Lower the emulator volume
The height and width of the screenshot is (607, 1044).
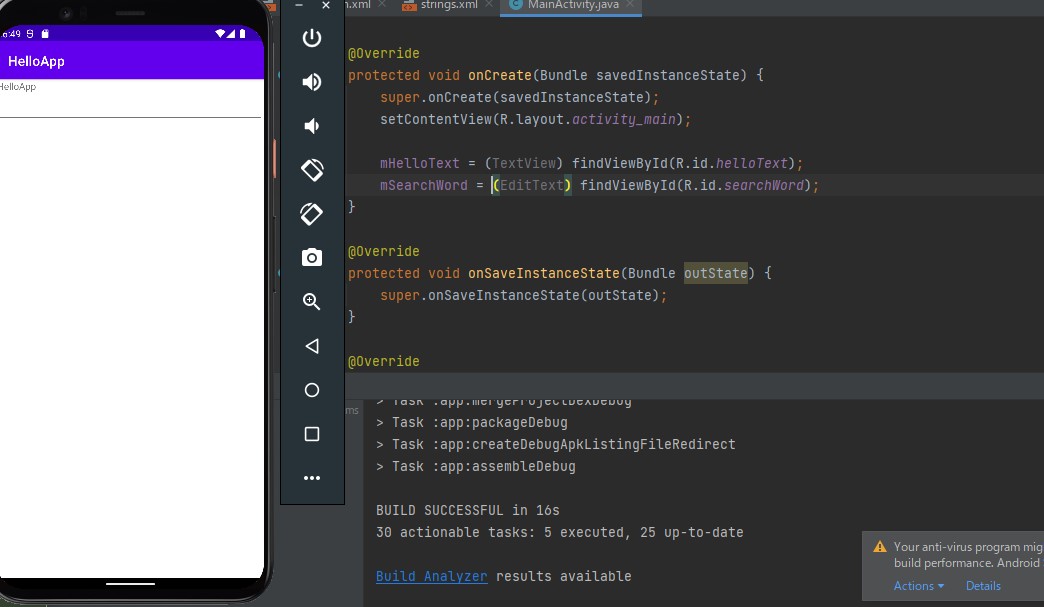point(312,126)
